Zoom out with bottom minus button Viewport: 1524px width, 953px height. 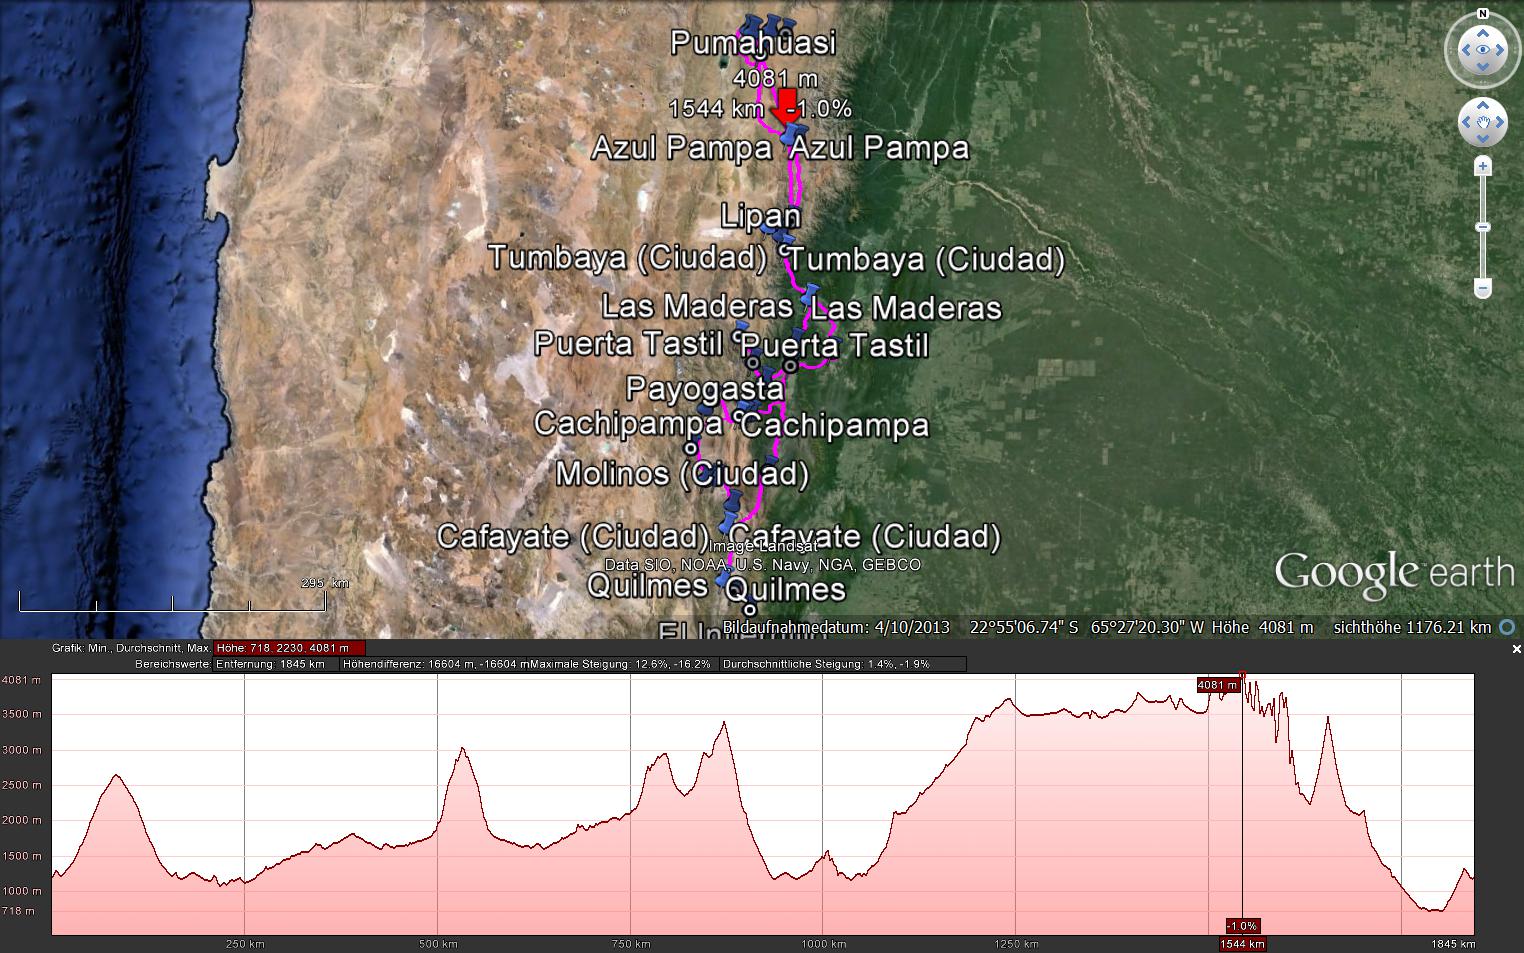pyautogui.click(x=1483, y=288)
